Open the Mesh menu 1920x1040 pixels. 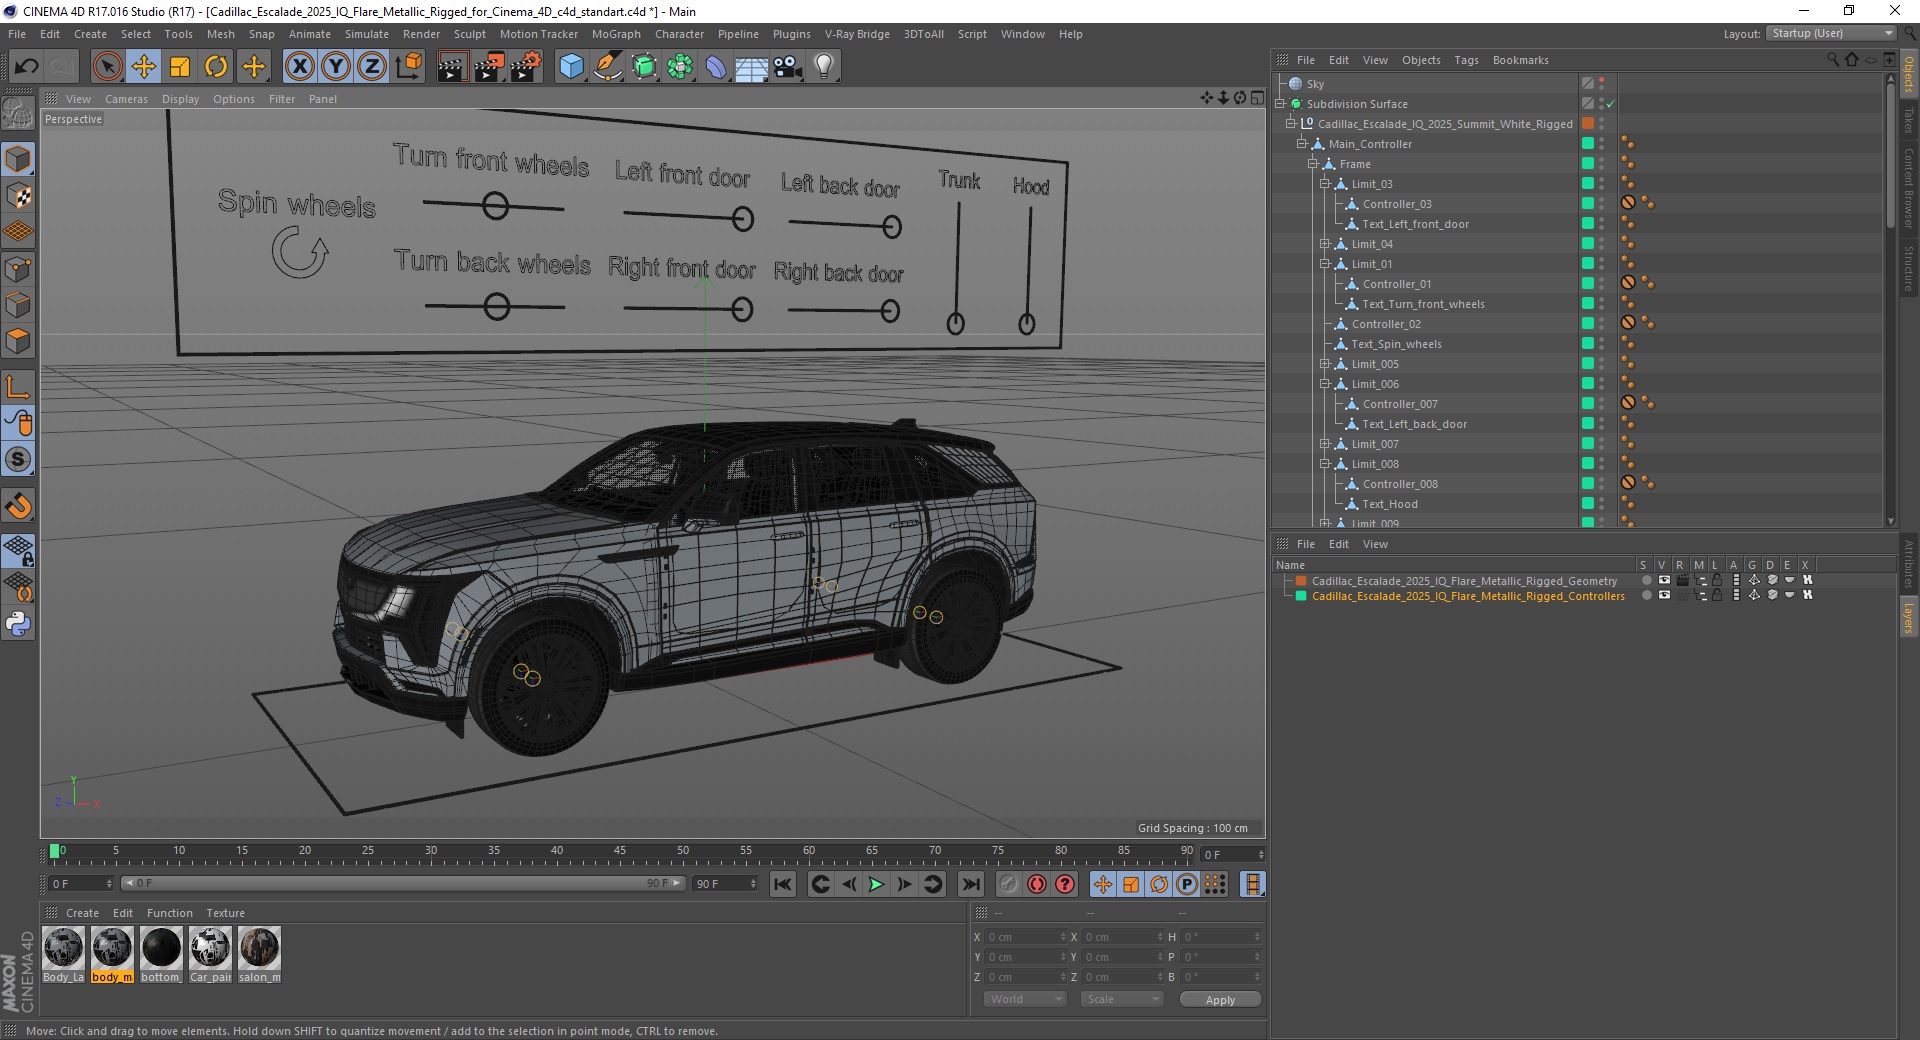pos(220,34)
